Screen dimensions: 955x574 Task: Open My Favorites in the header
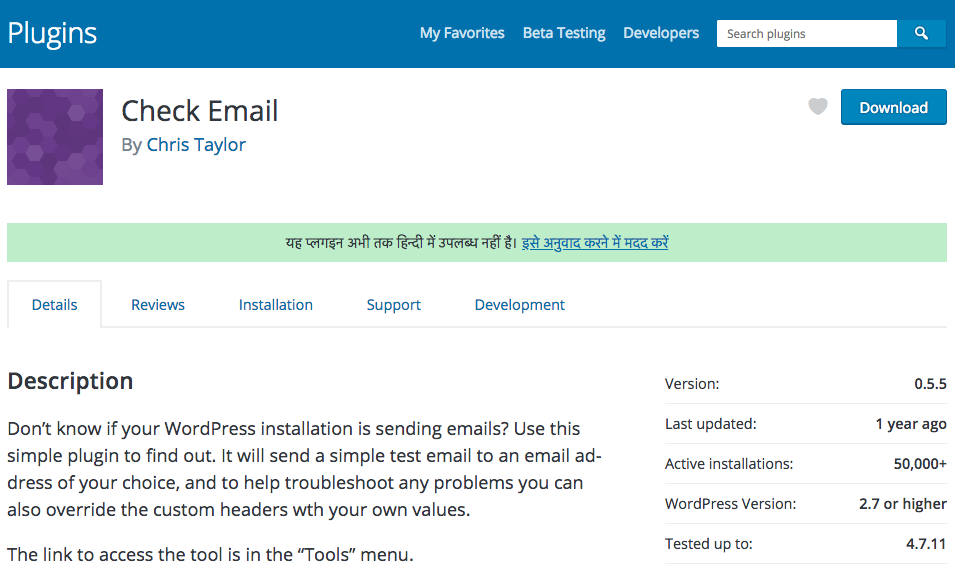462,33
